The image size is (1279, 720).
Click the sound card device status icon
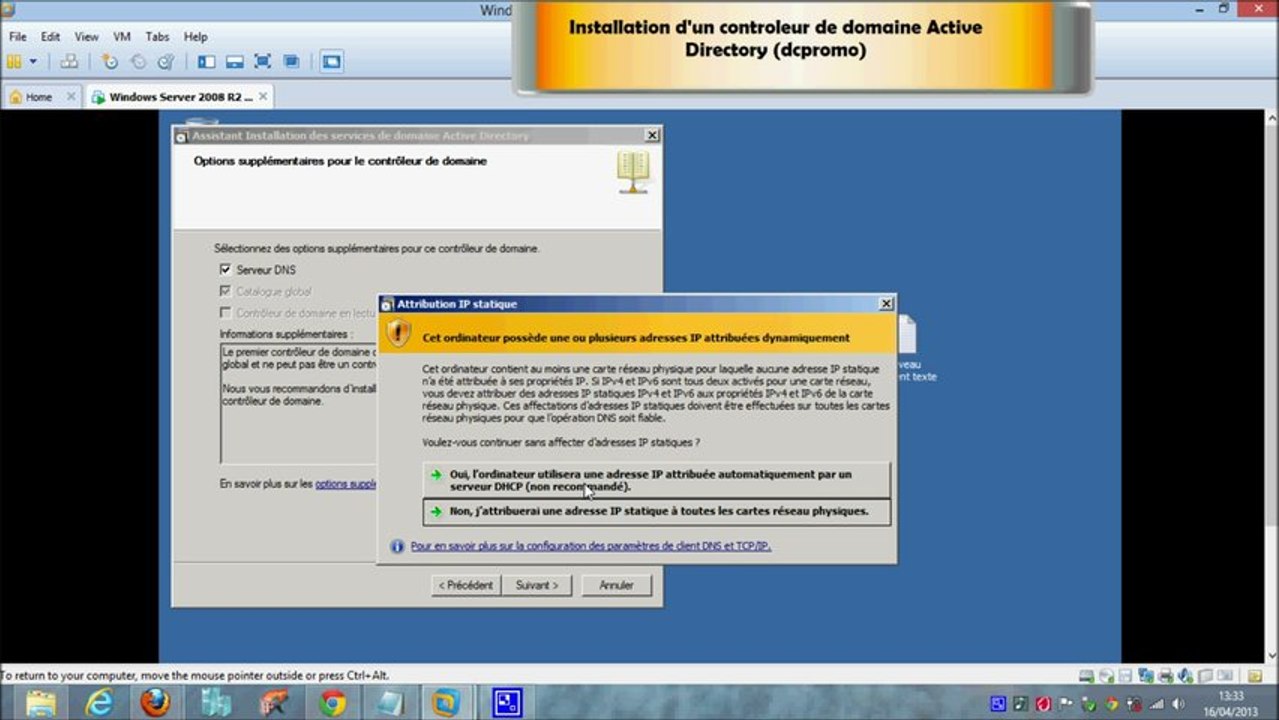point(1186,676)
